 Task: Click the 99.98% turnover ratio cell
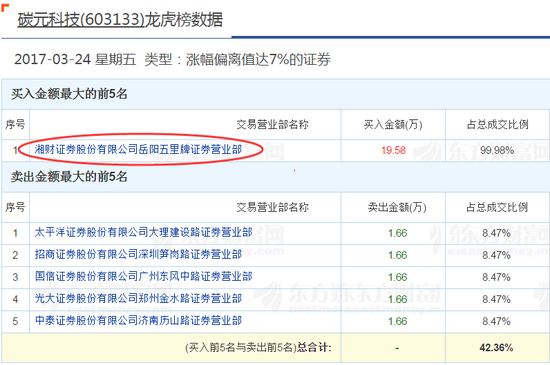click(497, 150)
